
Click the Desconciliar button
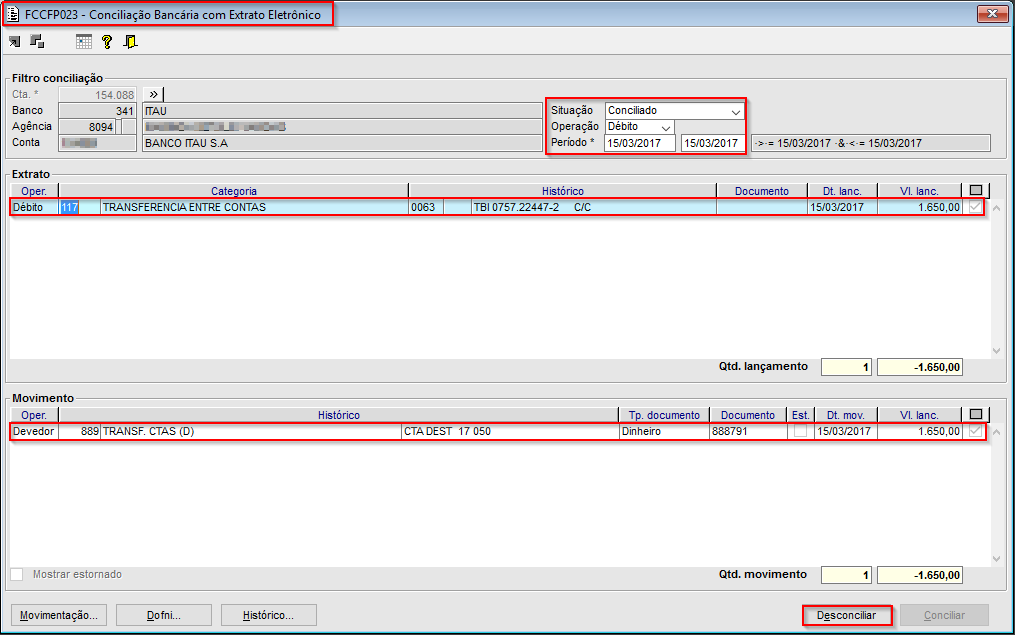pos(847,615)
